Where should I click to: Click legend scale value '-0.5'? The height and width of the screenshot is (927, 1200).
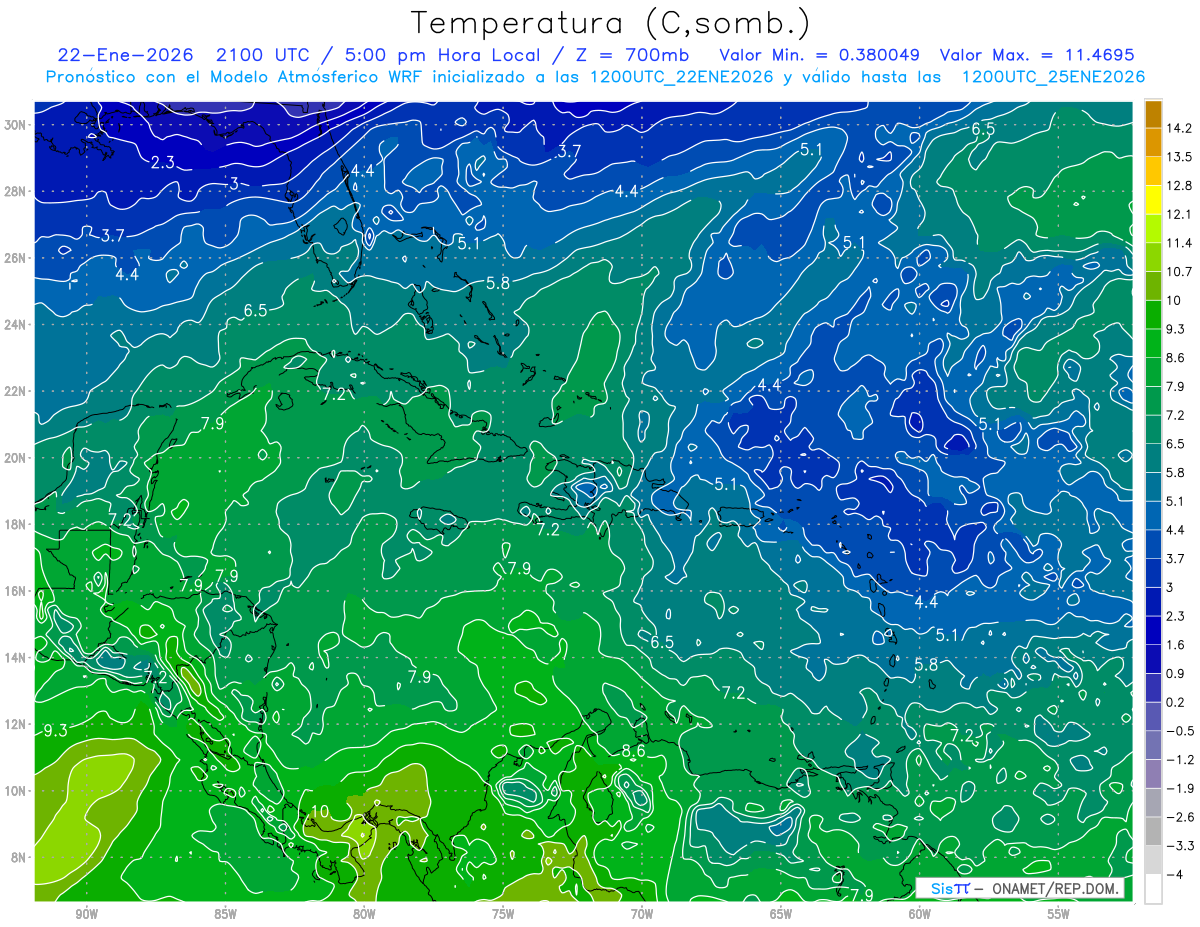point(1183,731)
